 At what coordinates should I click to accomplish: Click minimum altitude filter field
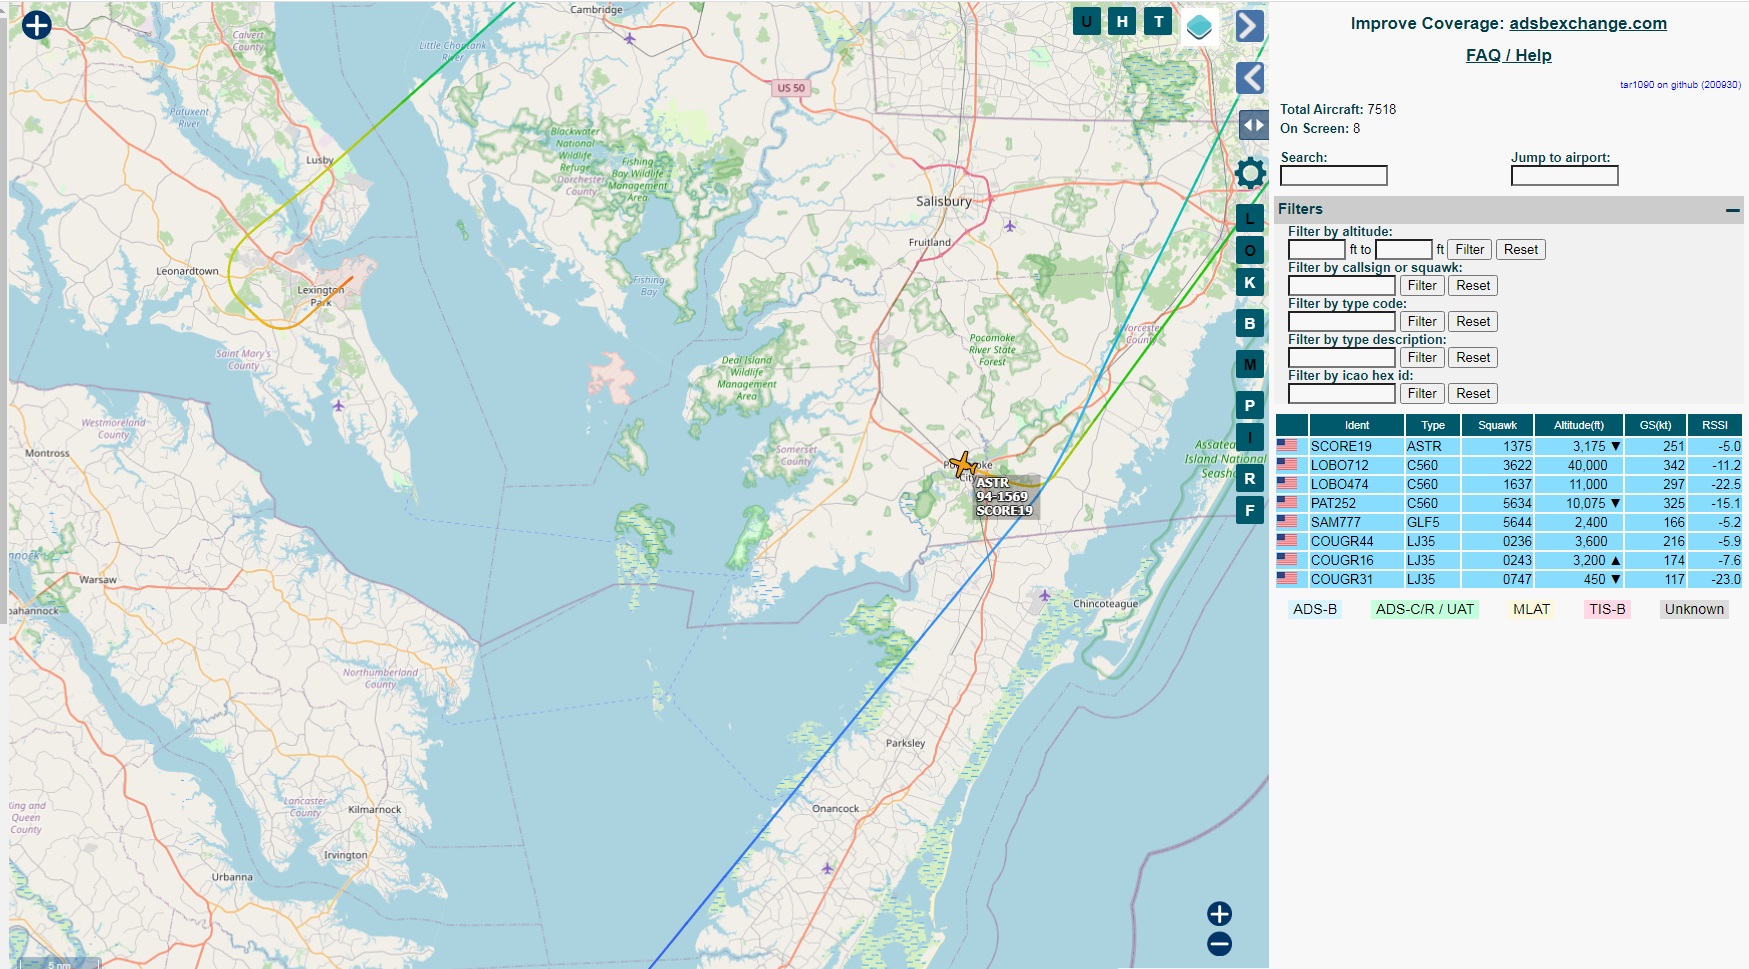(1316, 250)
